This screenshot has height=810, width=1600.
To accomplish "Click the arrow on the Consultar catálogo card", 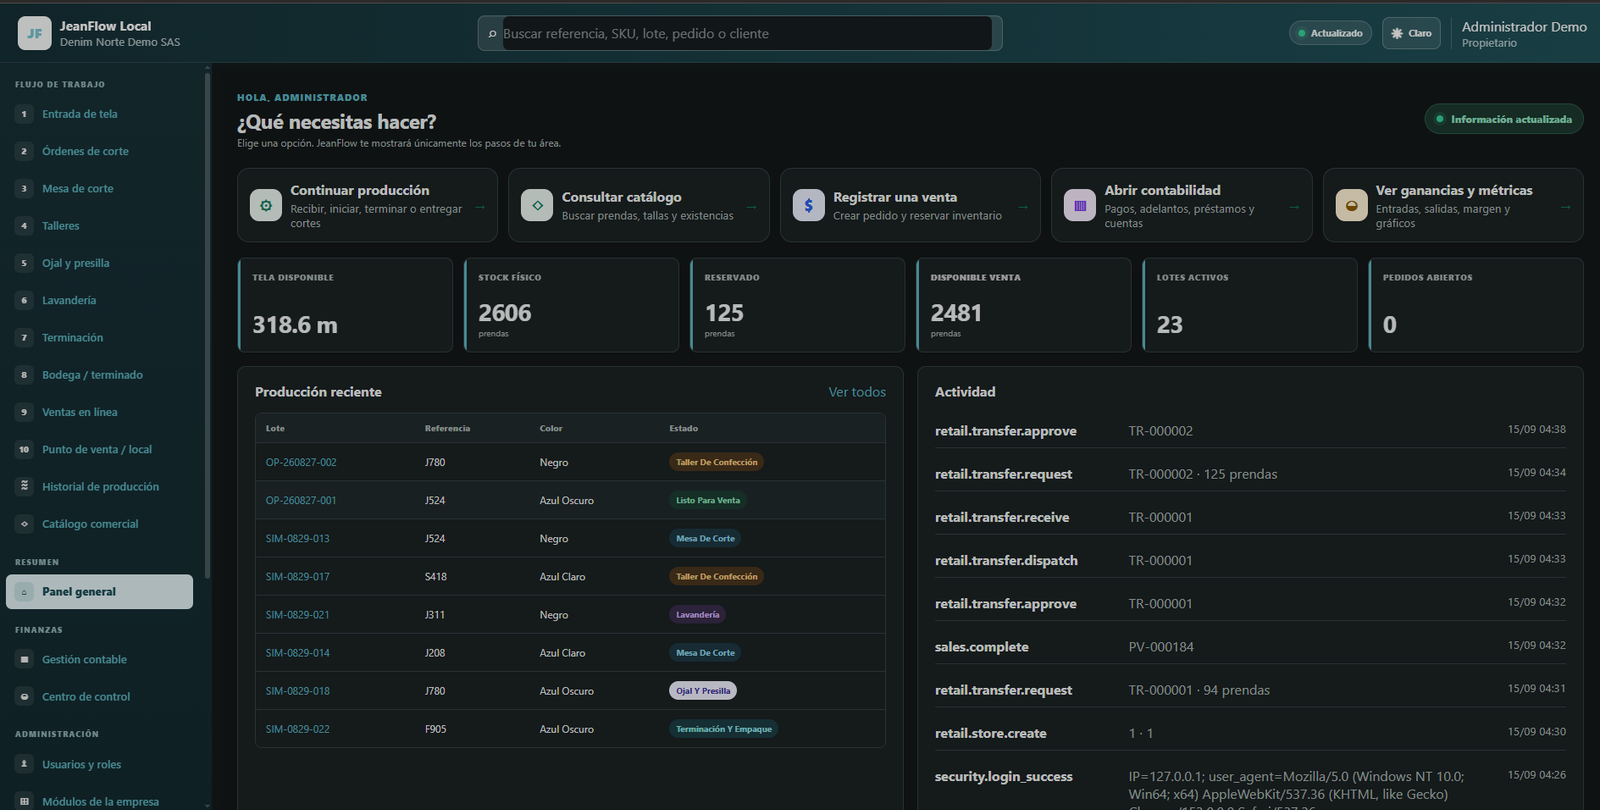I will click(x=751, y=206).
